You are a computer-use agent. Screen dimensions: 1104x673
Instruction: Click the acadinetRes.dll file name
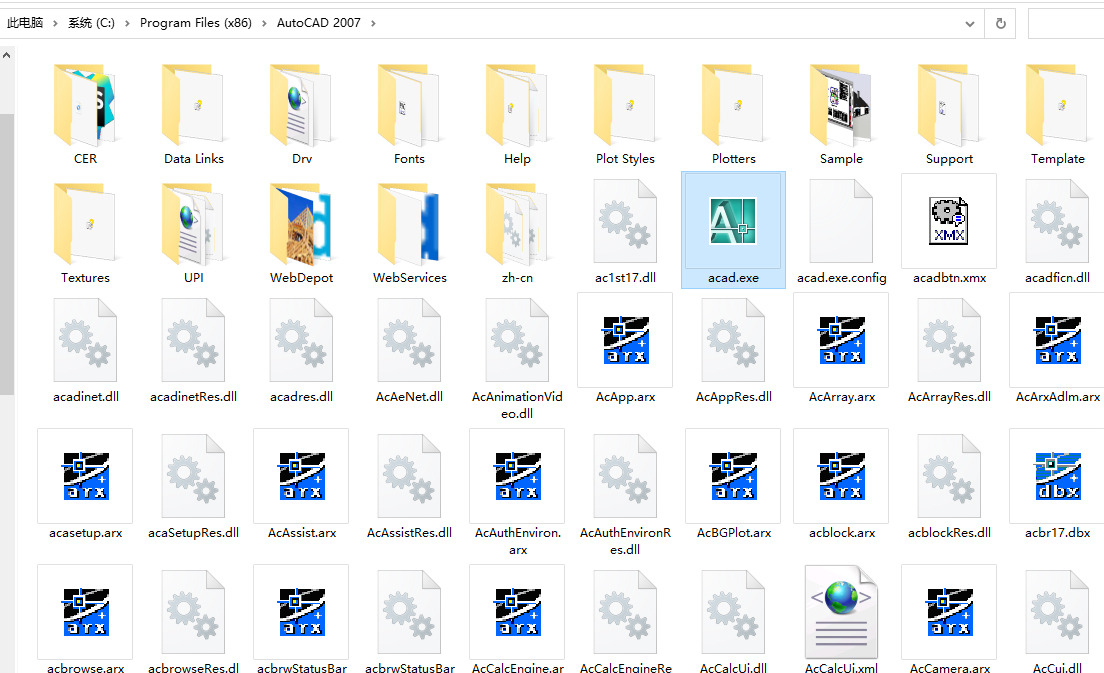click(x=194, y=397)
